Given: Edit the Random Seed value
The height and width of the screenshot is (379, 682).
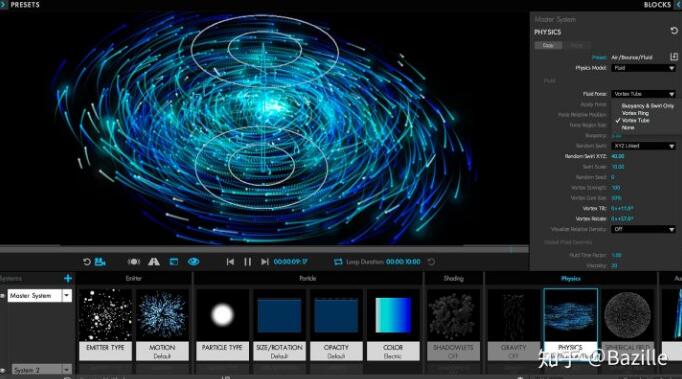Looking at the screenshot, I should tap(613, 177).
